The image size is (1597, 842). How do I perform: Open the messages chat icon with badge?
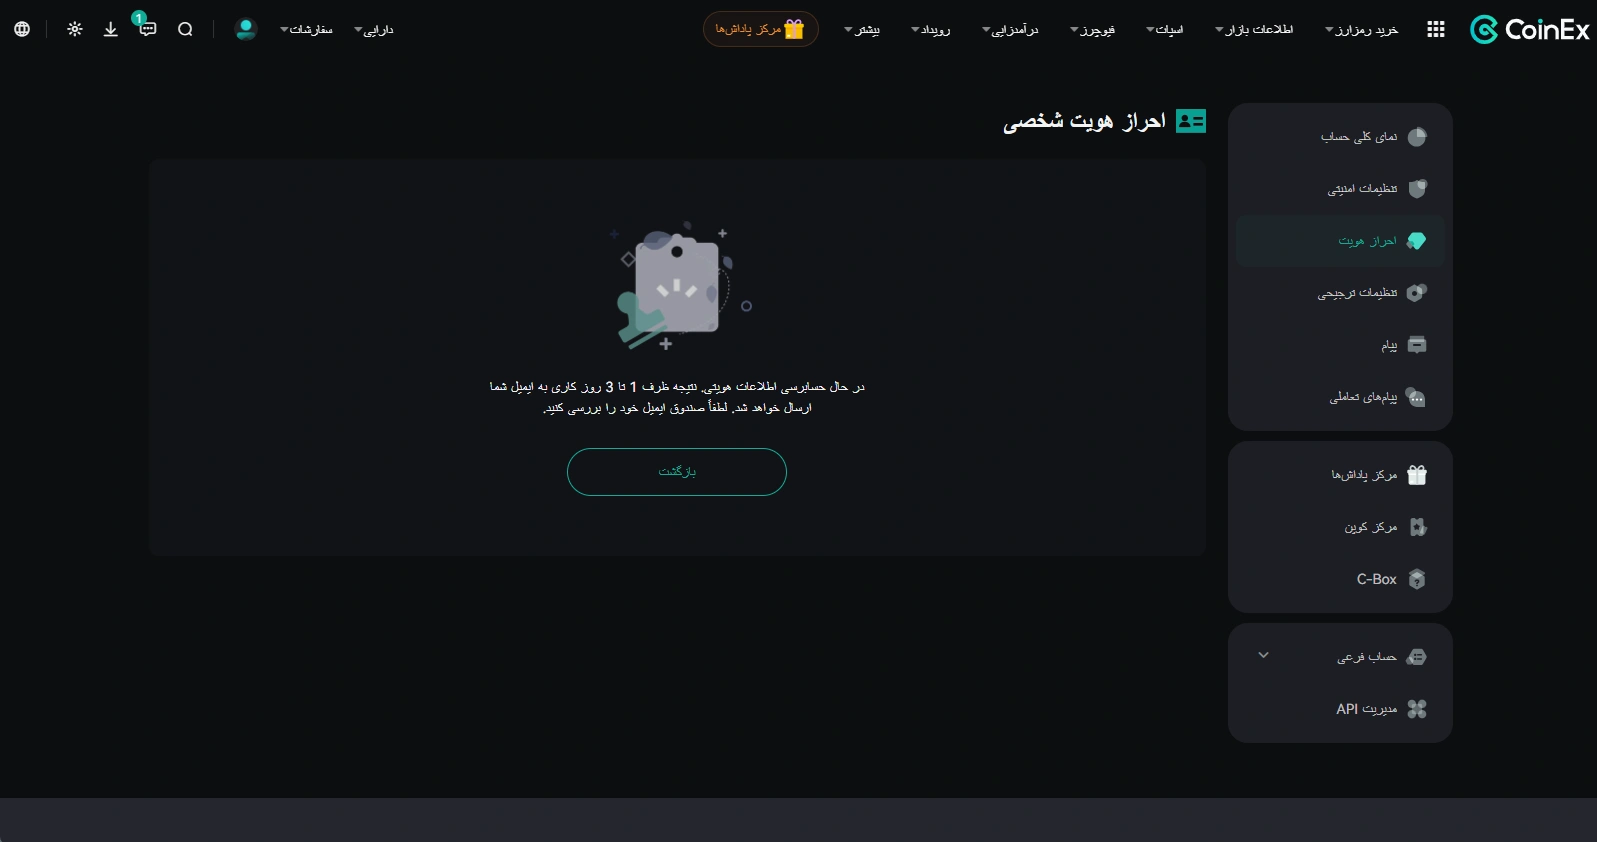tap(147, 28)
